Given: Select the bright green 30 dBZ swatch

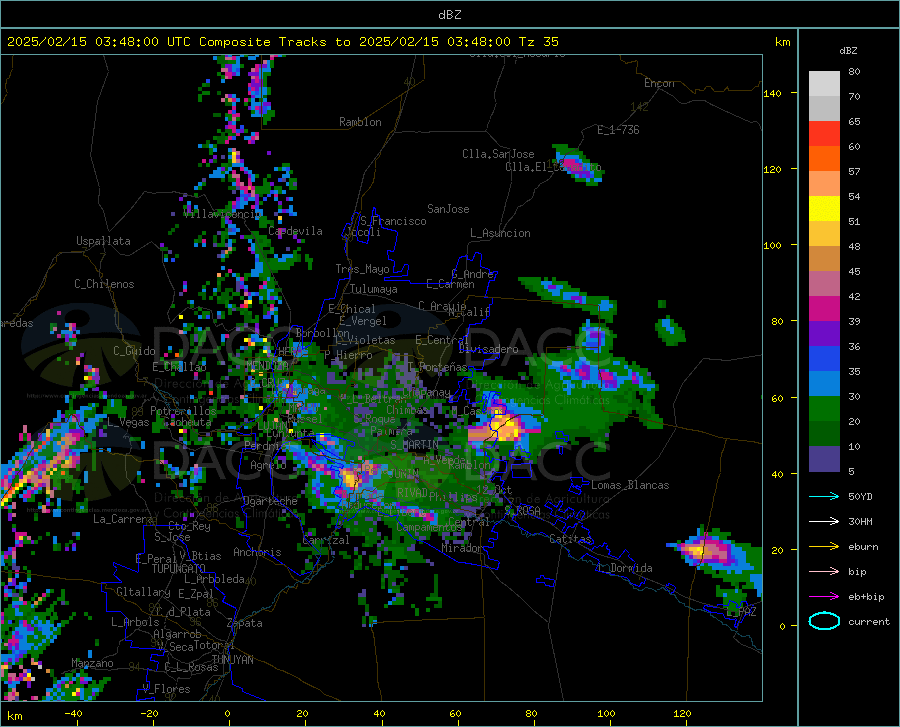Looking at the screenshot, I should click(824, 408).
